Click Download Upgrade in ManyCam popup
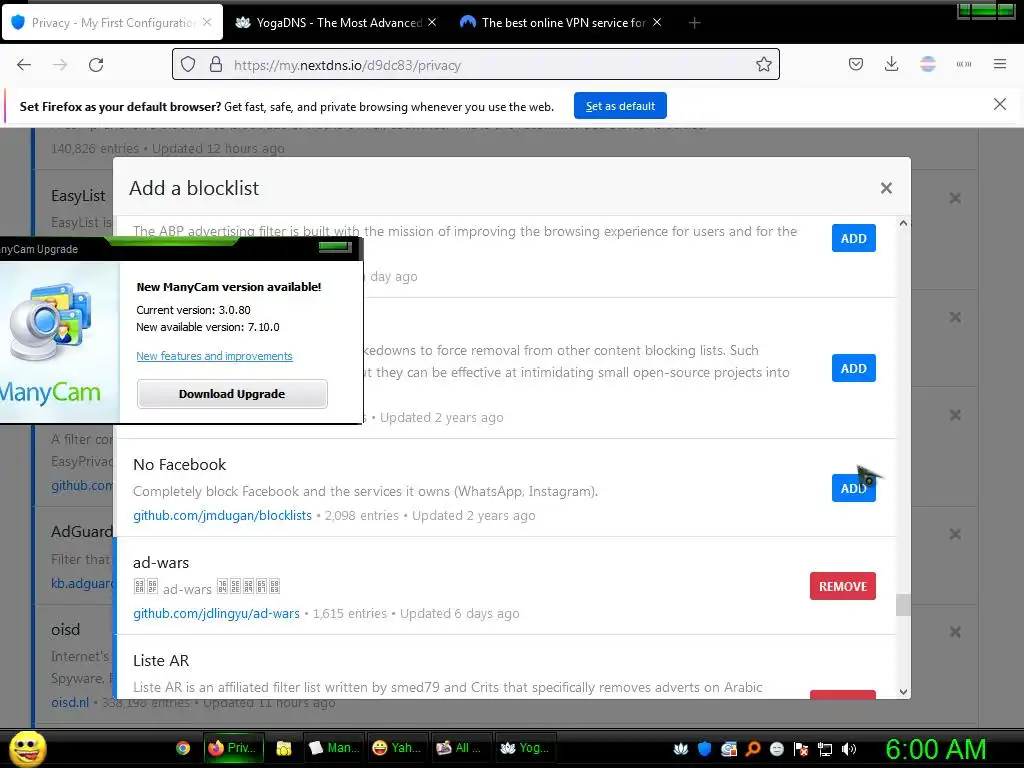 tap(232, 394)
